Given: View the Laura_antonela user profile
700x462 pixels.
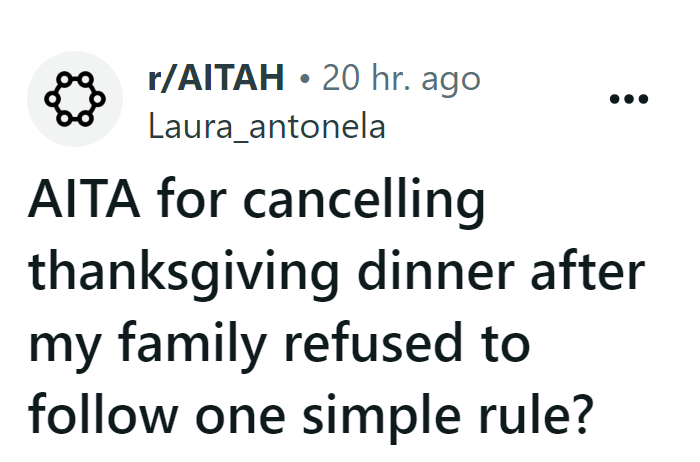Looking at the screenshot, I should 265,128.
